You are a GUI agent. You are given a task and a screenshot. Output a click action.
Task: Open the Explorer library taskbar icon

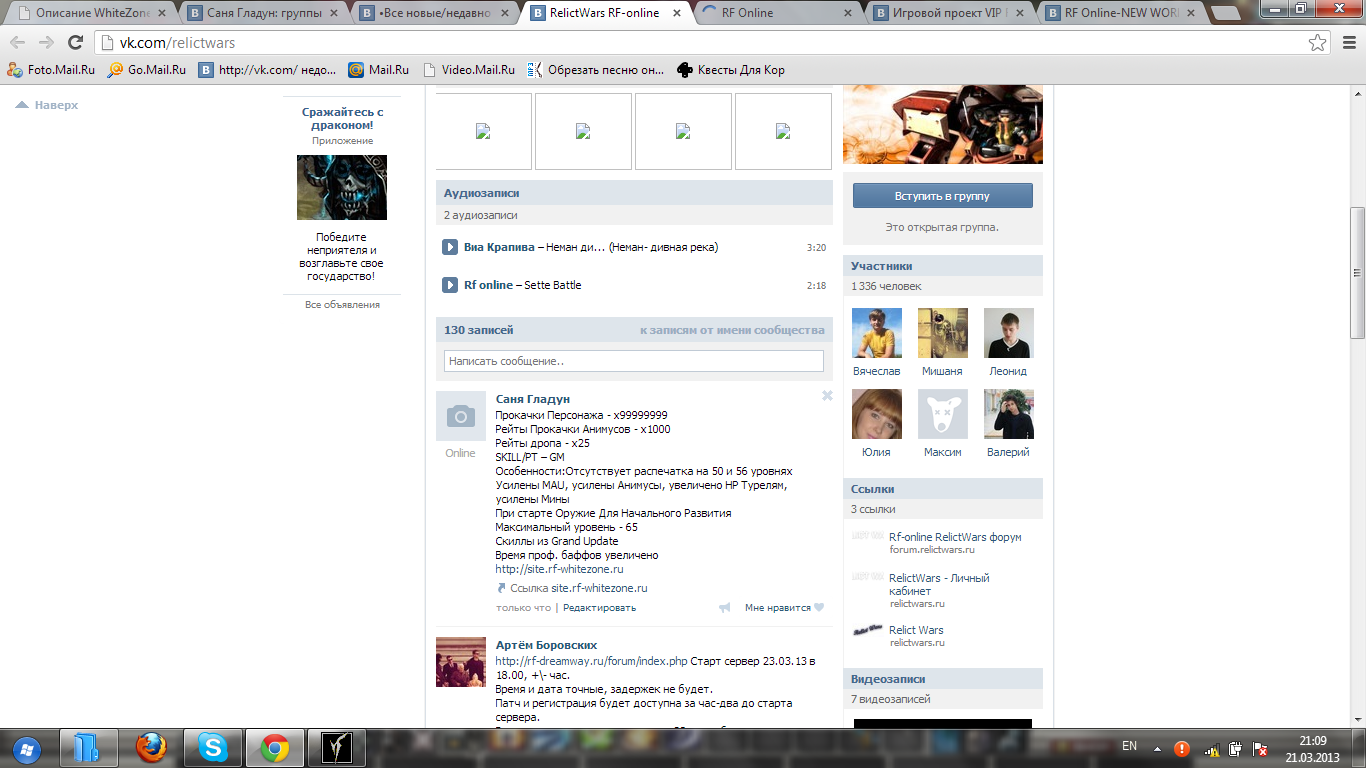pyautogui.click(x=89, y=748)
